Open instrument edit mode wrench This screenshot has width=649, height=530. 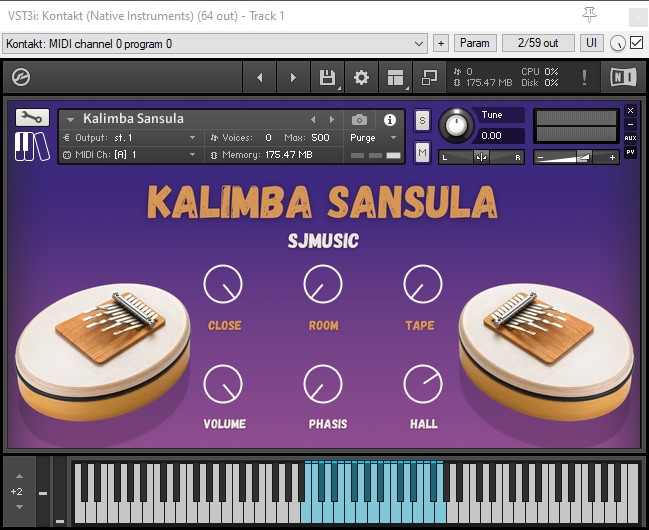[x=32, y=118]
